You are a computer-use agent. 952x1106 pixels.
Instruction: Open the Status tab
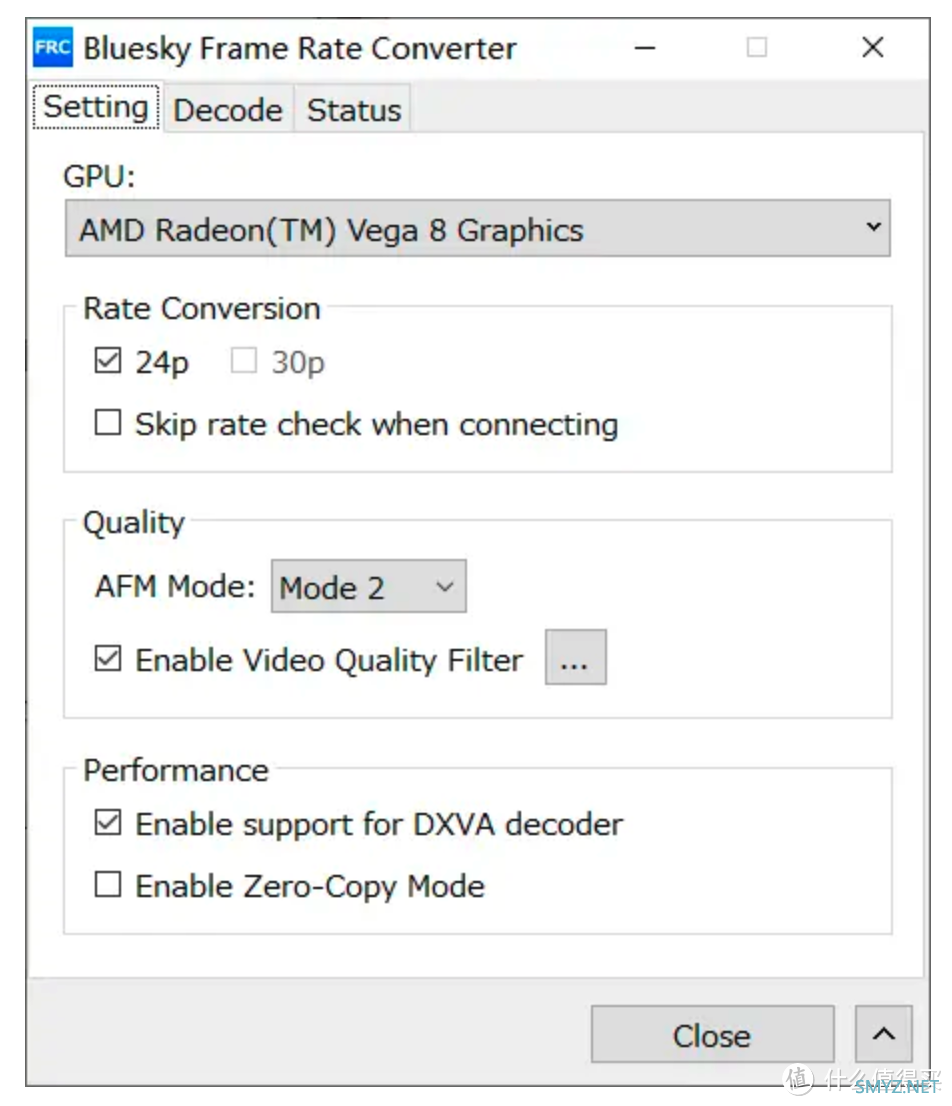click(353, 110)
